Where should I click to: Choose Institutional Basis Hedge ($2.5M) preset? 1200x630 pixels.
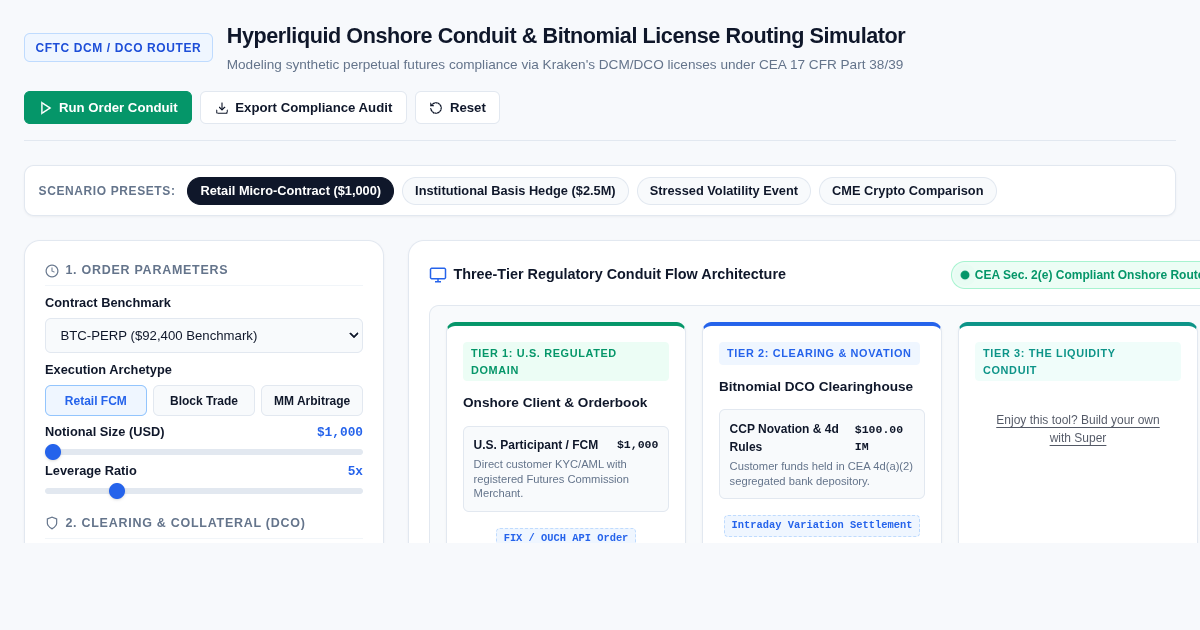[x=515, y=191]
